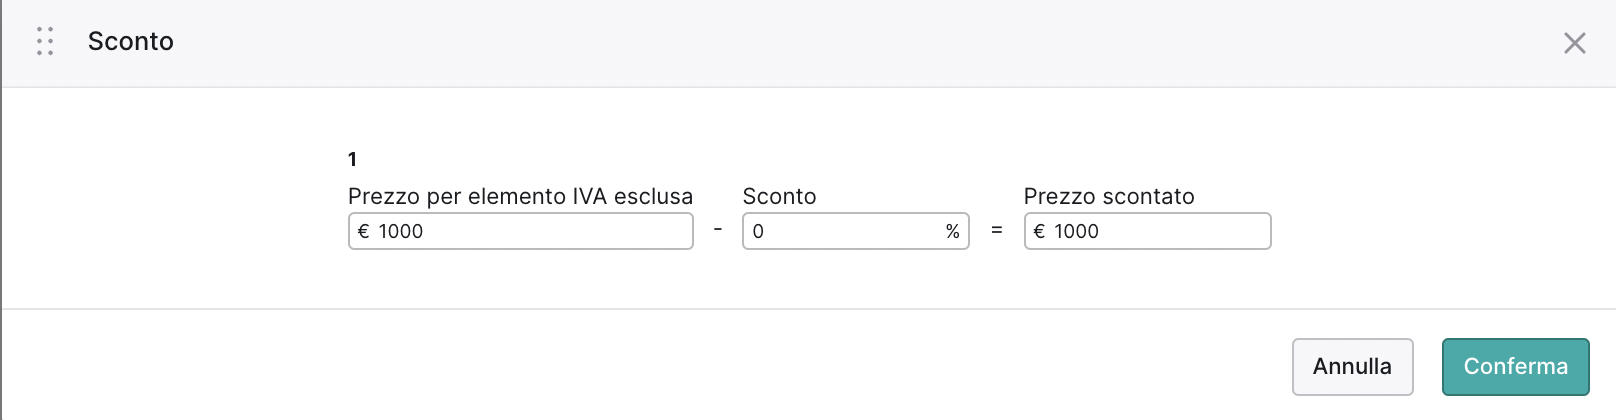This screenshot has height=420, width=1616.
Task: Click the Sconto label above the percent field
Action: point(780,196)
